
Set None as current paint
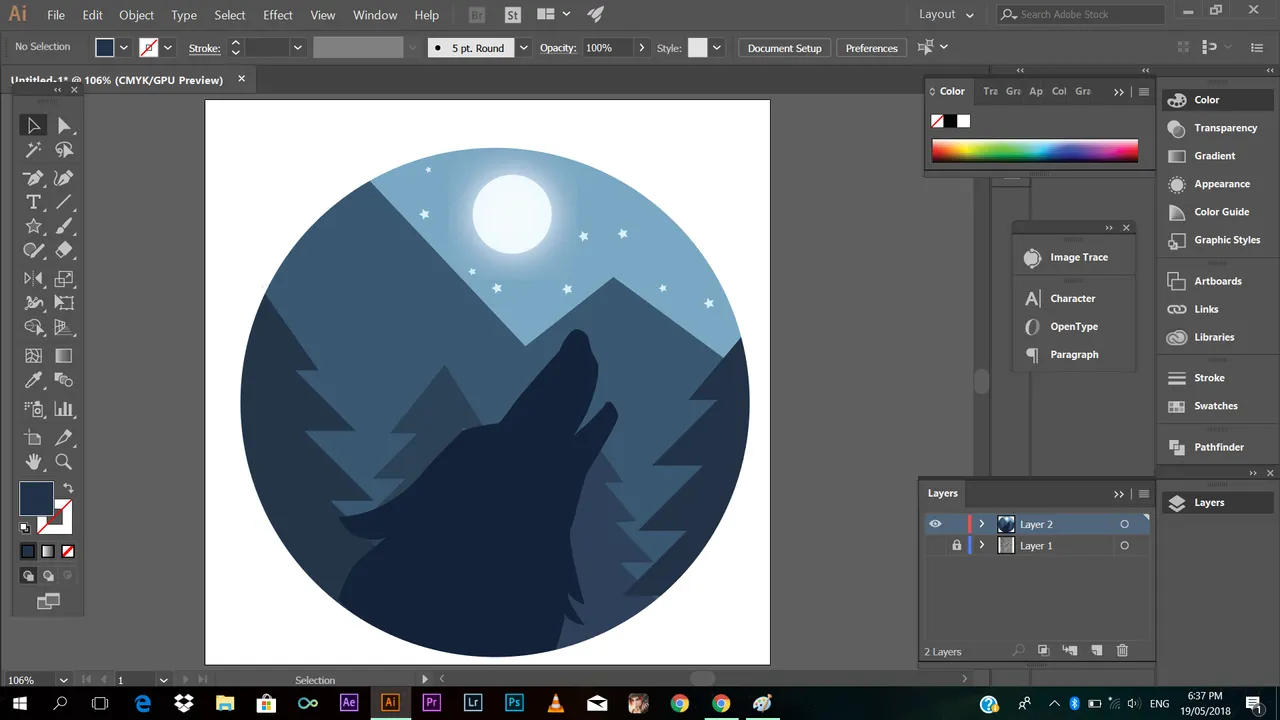(x=68, y=551)
